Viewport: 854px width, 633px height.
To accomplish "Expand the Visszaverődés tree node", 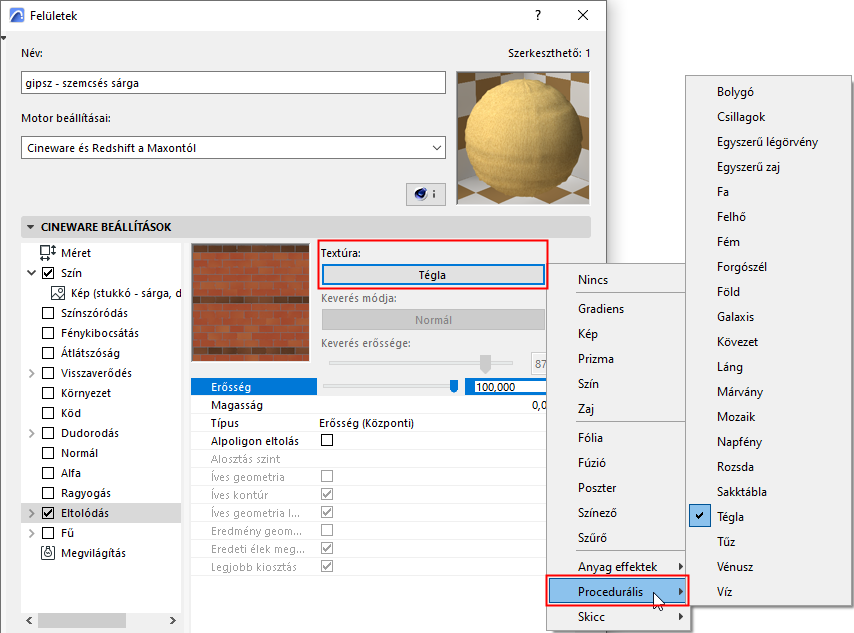I will [x=32, y=373].
